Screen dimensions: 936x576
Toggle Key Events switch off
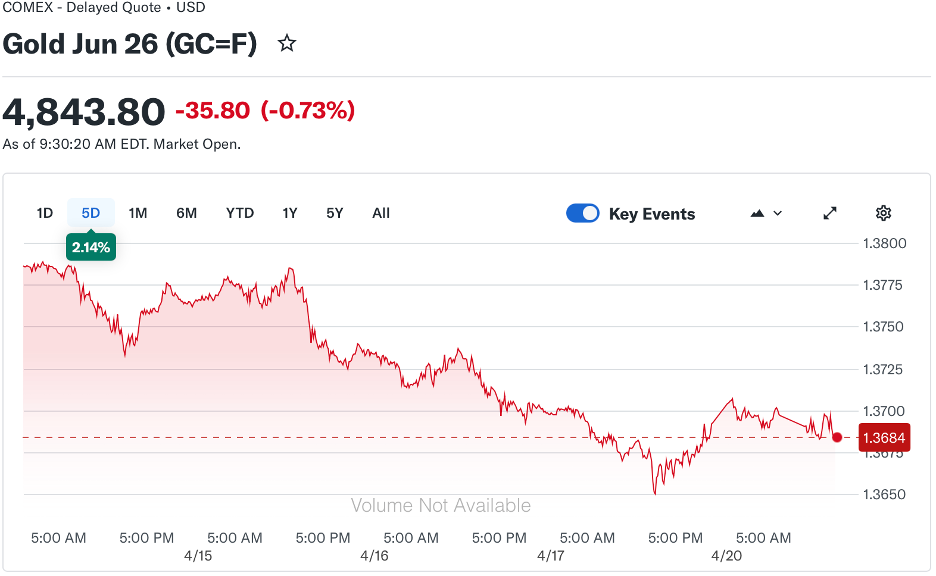pos(583,213)
